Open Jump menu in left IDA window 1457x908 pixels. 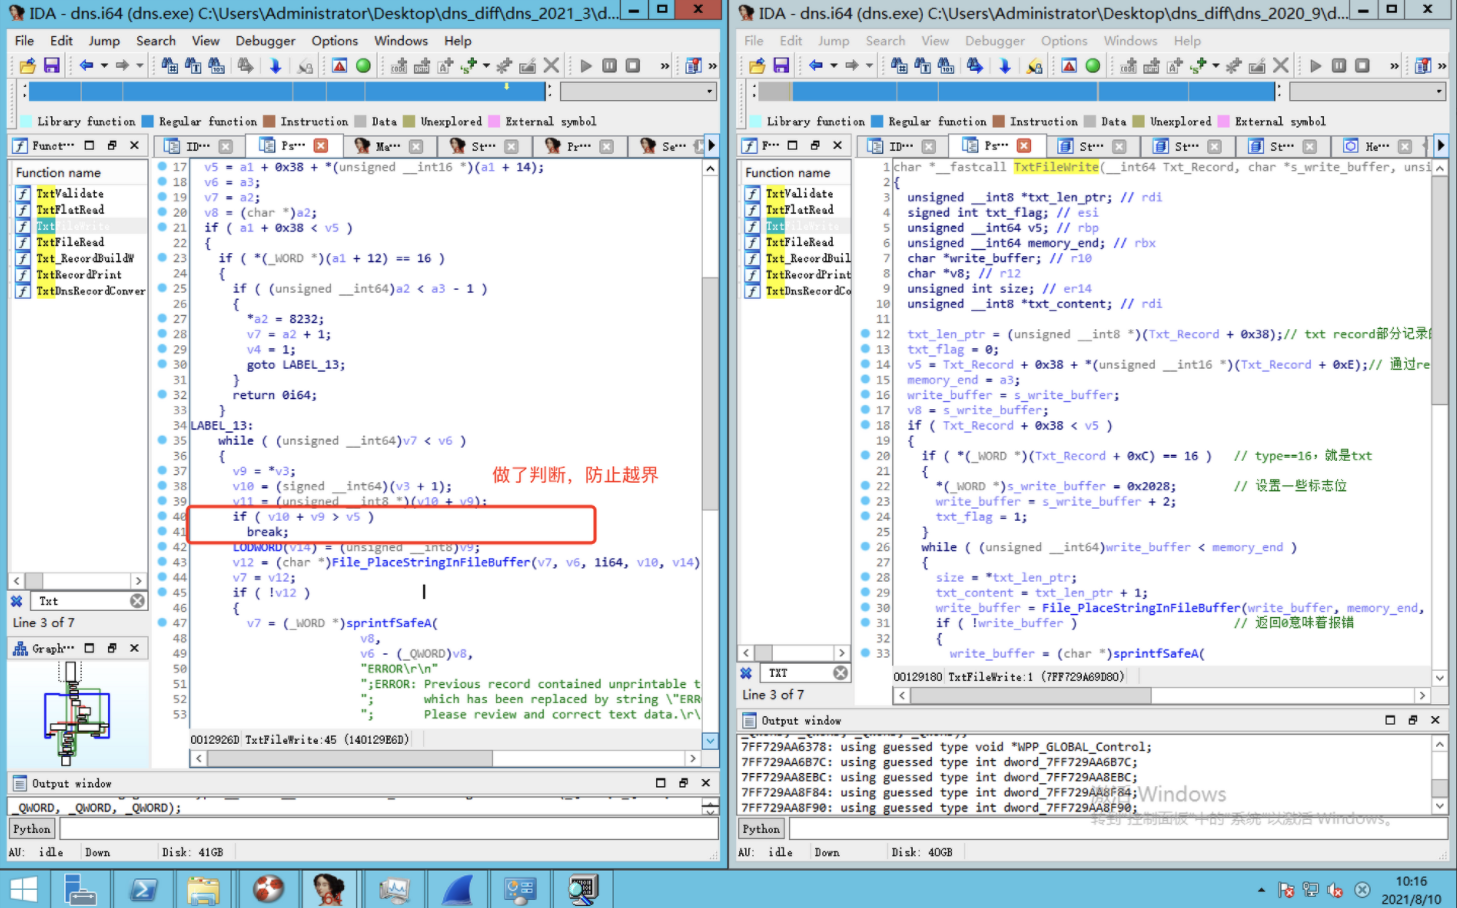coord(104,41)
